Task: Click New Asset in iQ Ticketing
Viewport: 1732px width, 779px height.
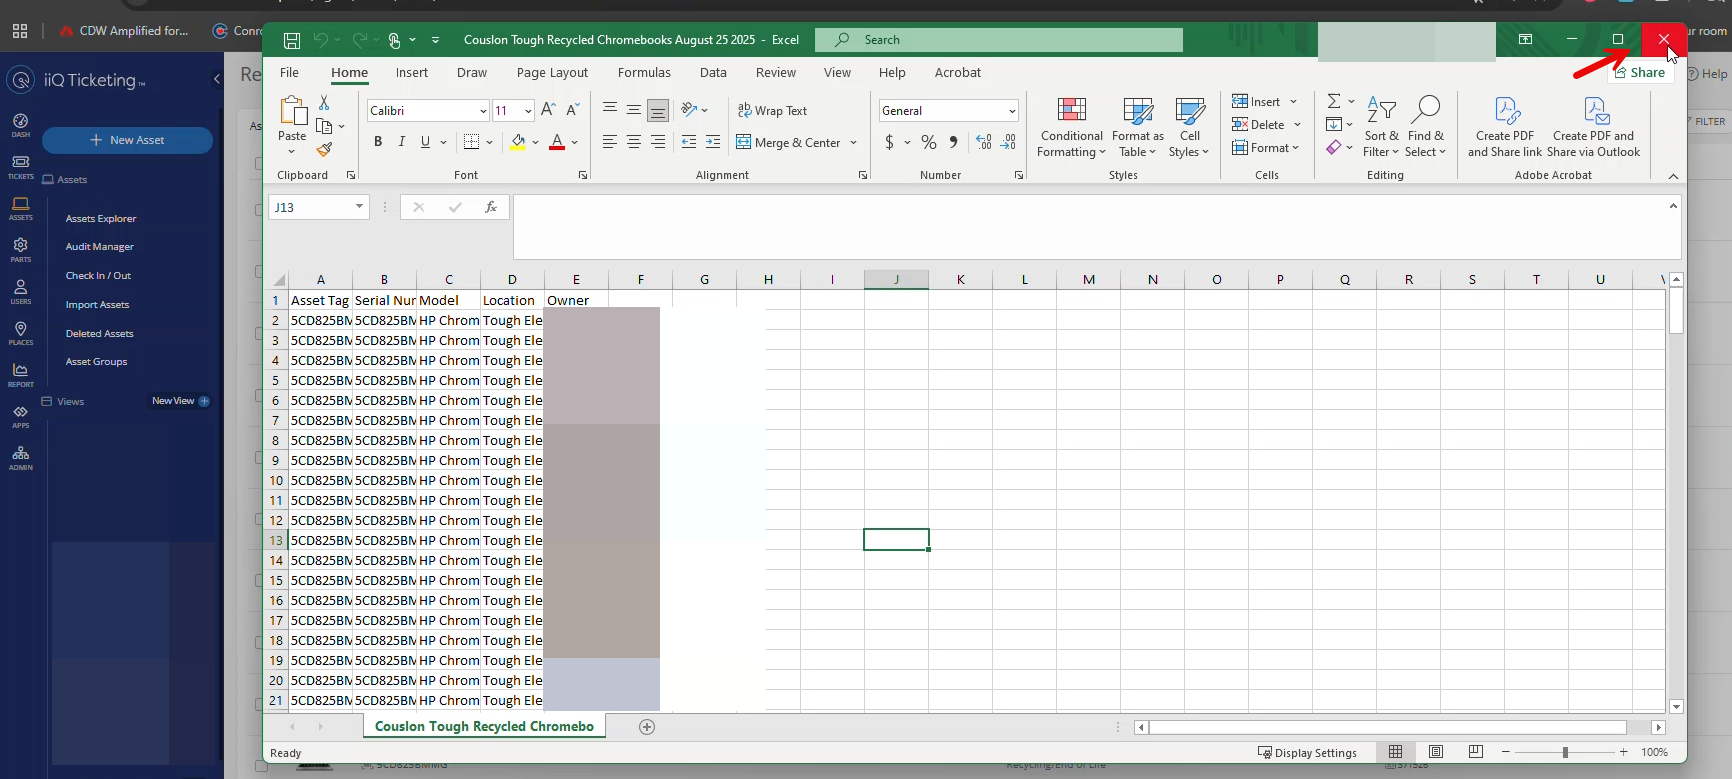Action: 127,140
